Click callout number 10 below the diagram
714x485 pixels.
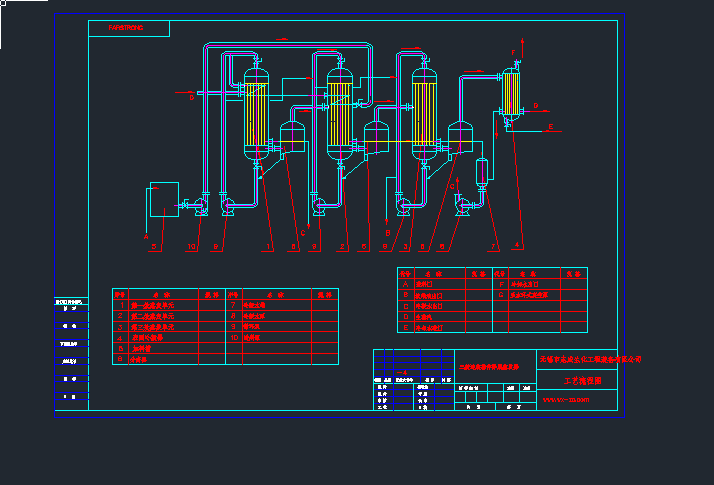pos(192,246)
